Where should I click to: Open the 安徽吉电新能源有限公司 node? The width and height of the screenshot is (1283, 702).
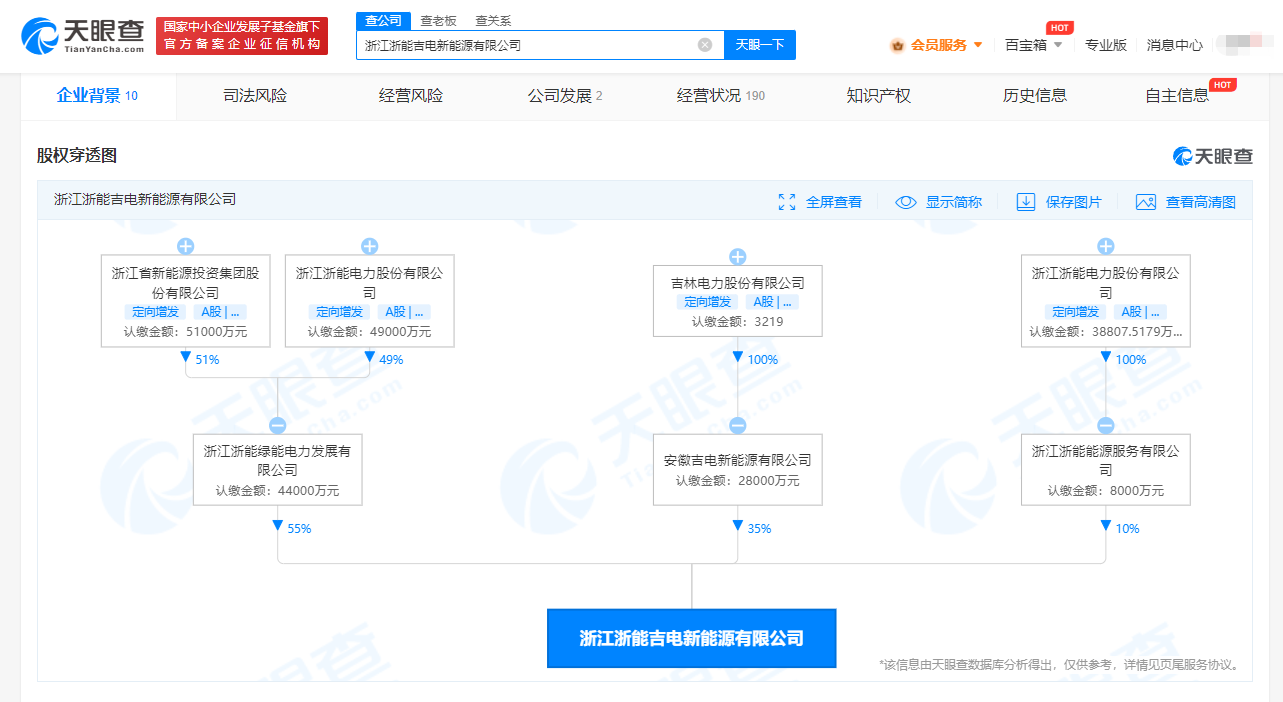[737, 470]
